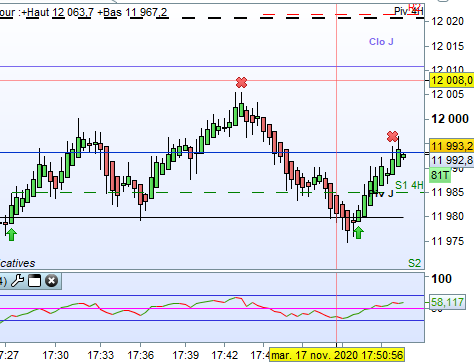Click the green 81T tick counter label
Screen dimensions: 474x362
tap(440, 175)
